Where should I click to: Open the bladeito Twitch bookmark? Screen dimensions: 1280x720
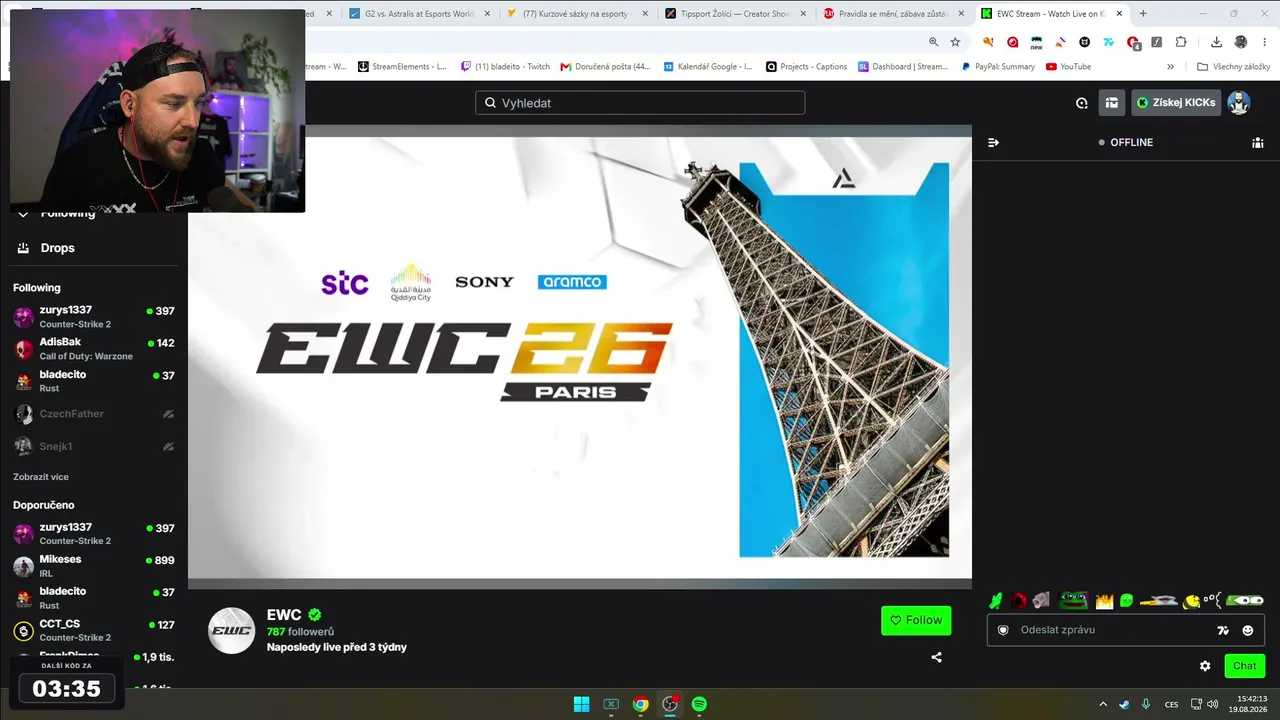point(505,67)
